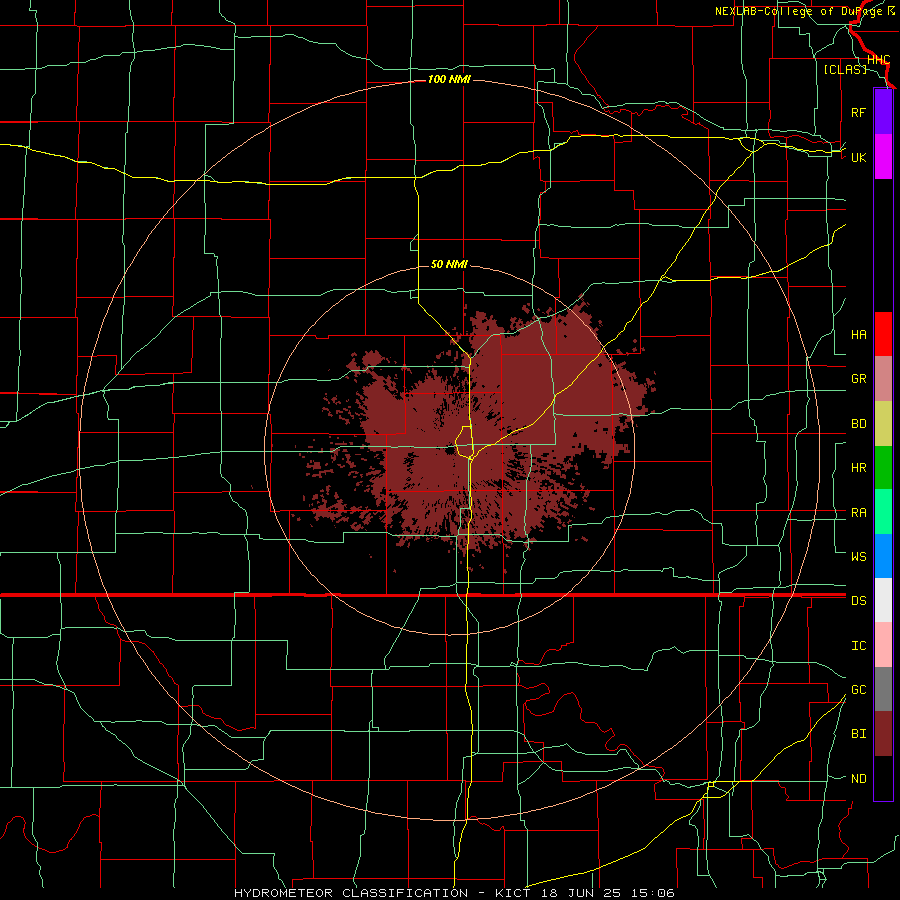Click the red HA color swatch in legend
Viewport: 900px width, 900px height.
[883, 334]
